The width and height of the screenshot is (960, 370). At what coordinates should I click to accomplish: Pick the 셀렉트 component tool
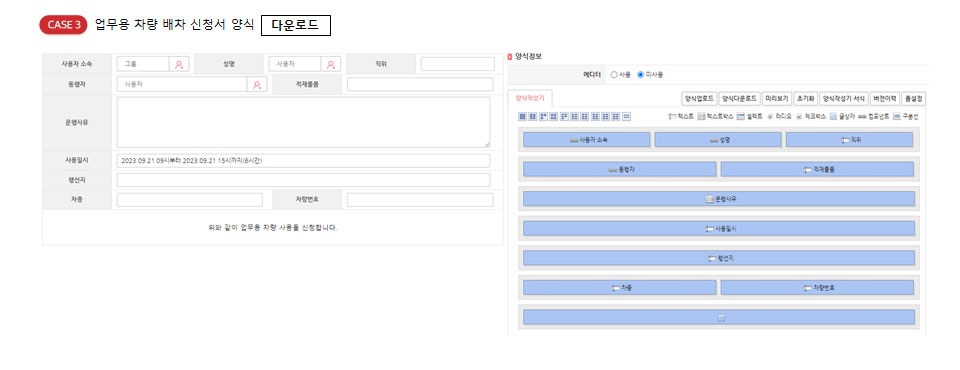pyautogui.click(x=750, y=116)
